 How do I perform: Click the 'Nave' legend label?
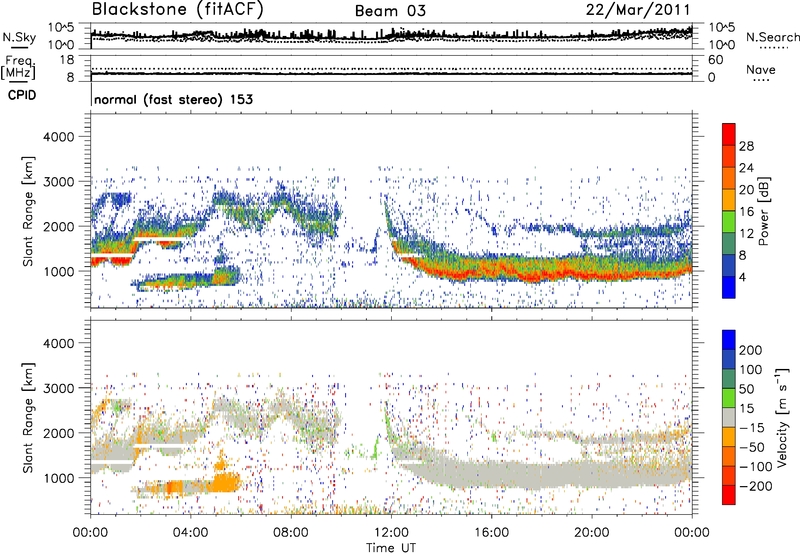point(761,69)
